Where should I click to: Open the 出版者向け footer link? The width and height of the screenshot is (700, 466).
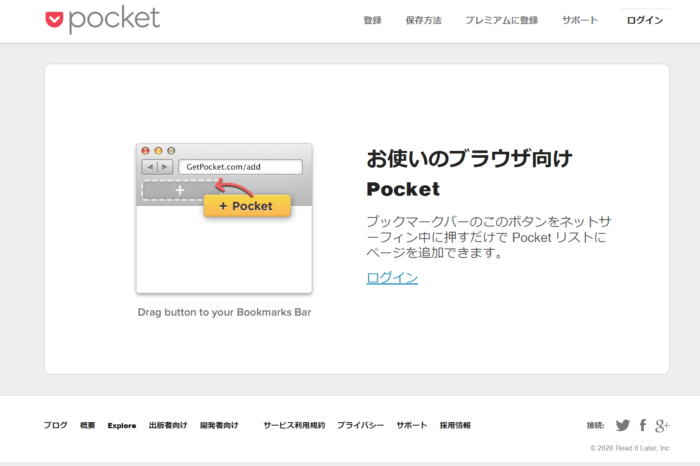pyautogui.click(x=168, y=425)
